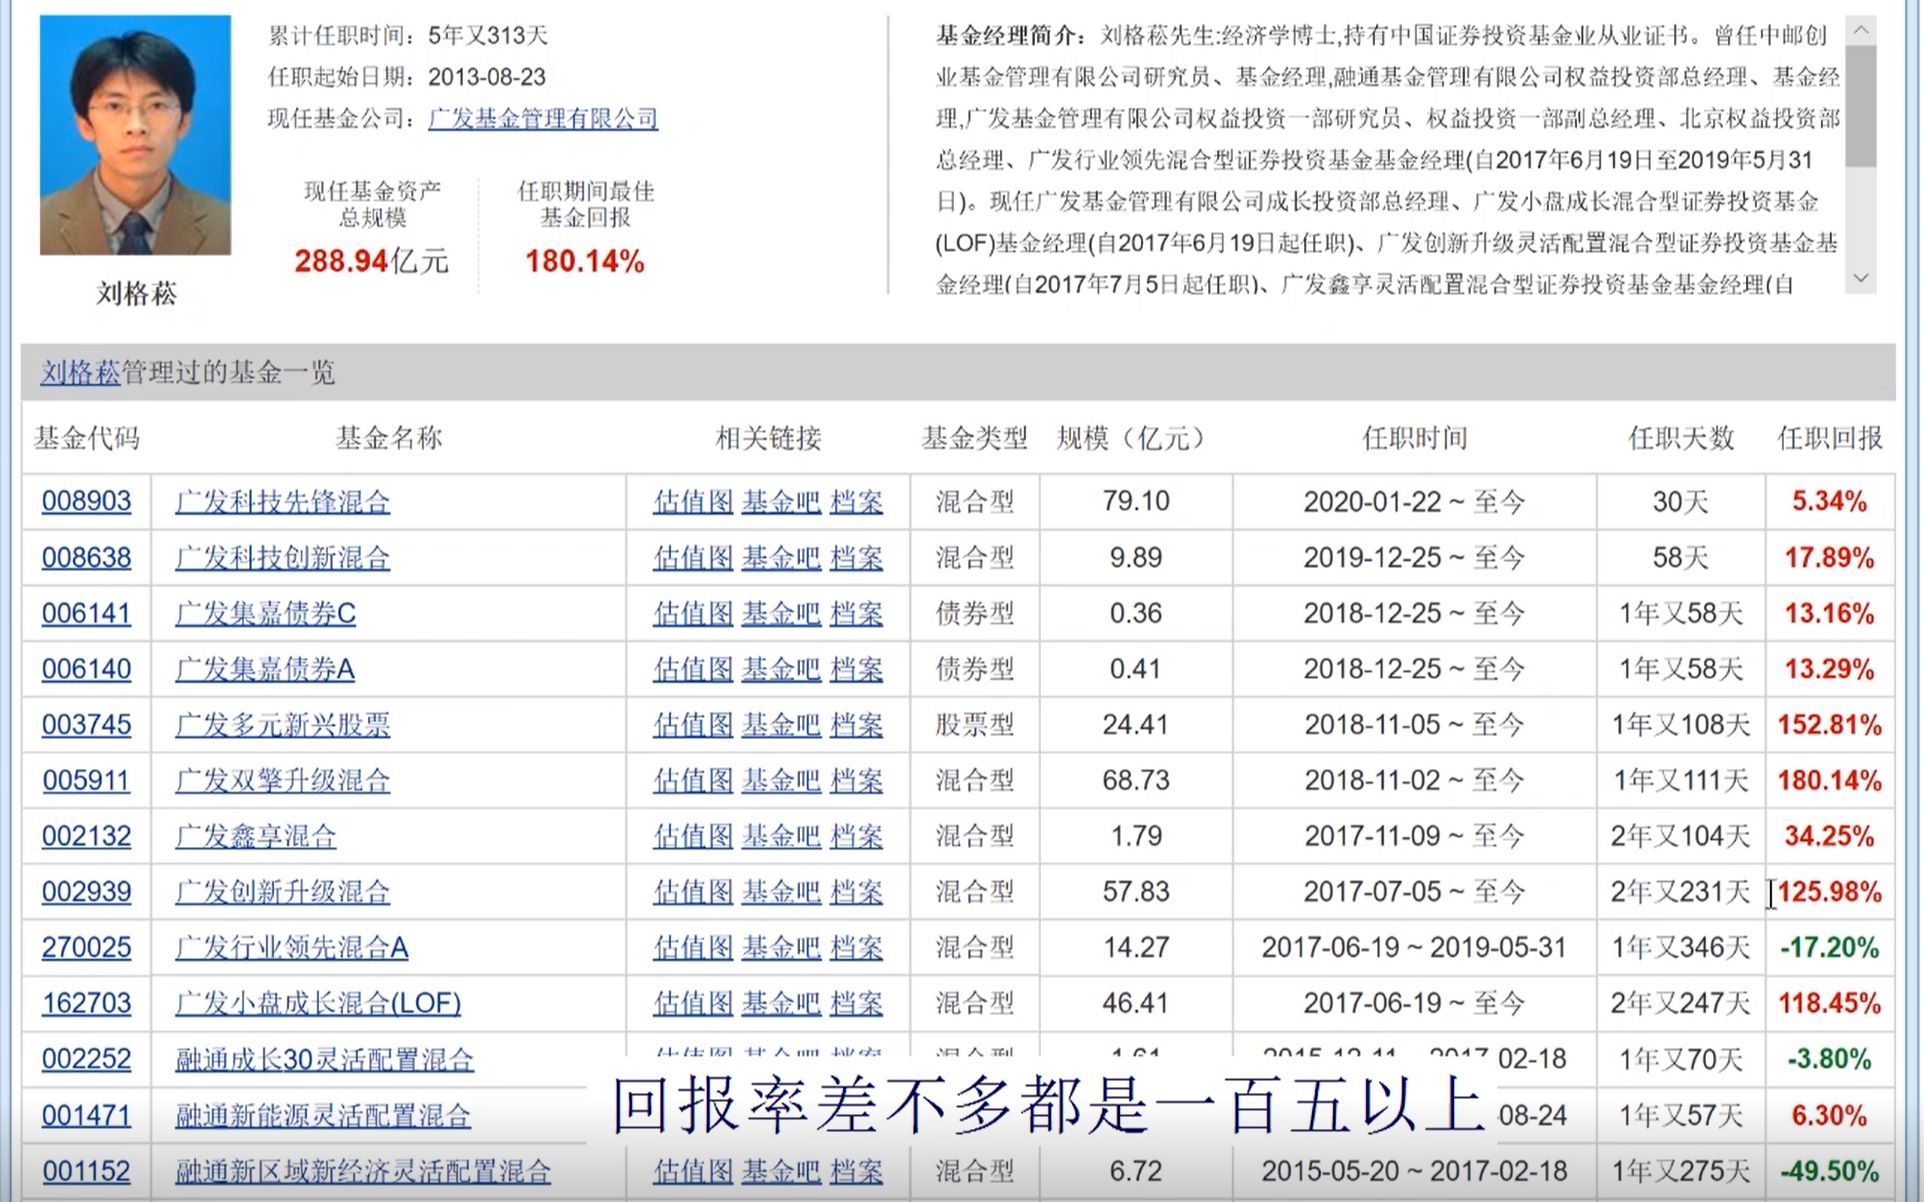Screen dimensions: 1924x1202
Task: Open 广发科技创新混合 fund name link
Action: pyautogui.click(x=283, y=558)
